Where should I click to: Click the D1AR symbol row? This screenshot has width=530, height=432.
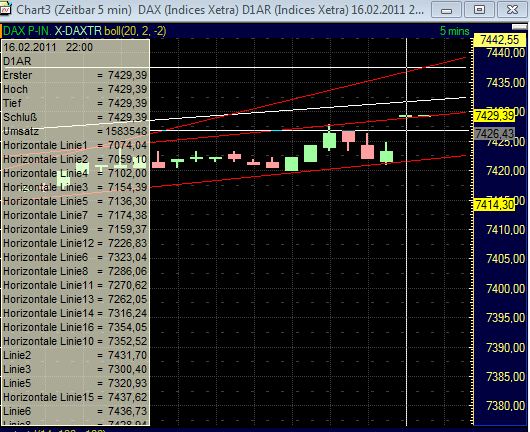click(x=75, y=61)
